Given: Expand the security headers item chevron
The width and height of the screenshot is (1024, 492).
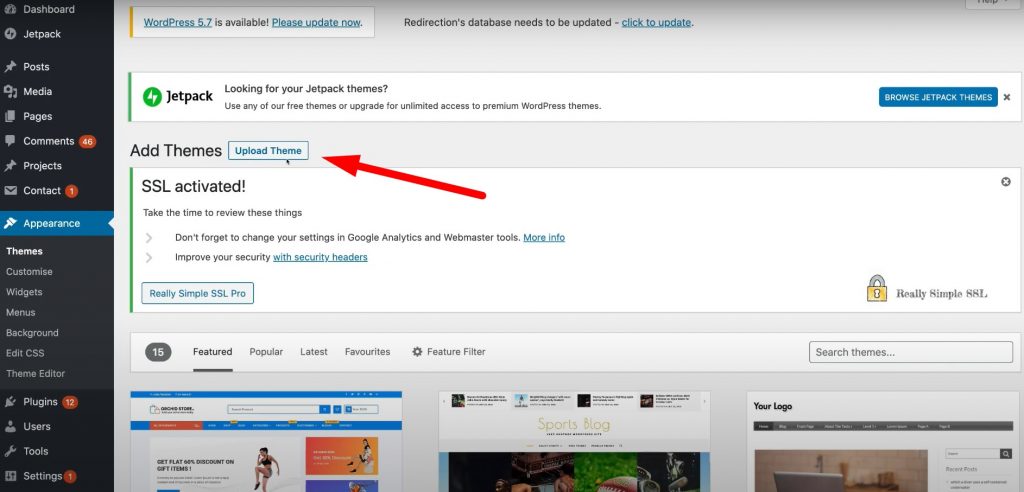Looking at the screenshot, I should pyautogui.click(x=149, y=257).
